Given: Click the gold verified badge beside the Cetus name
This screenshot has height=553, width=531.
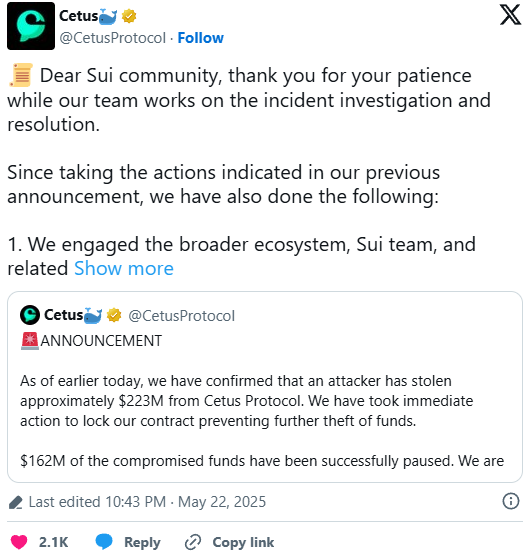Looking at the screenshot, I should 129,16.
